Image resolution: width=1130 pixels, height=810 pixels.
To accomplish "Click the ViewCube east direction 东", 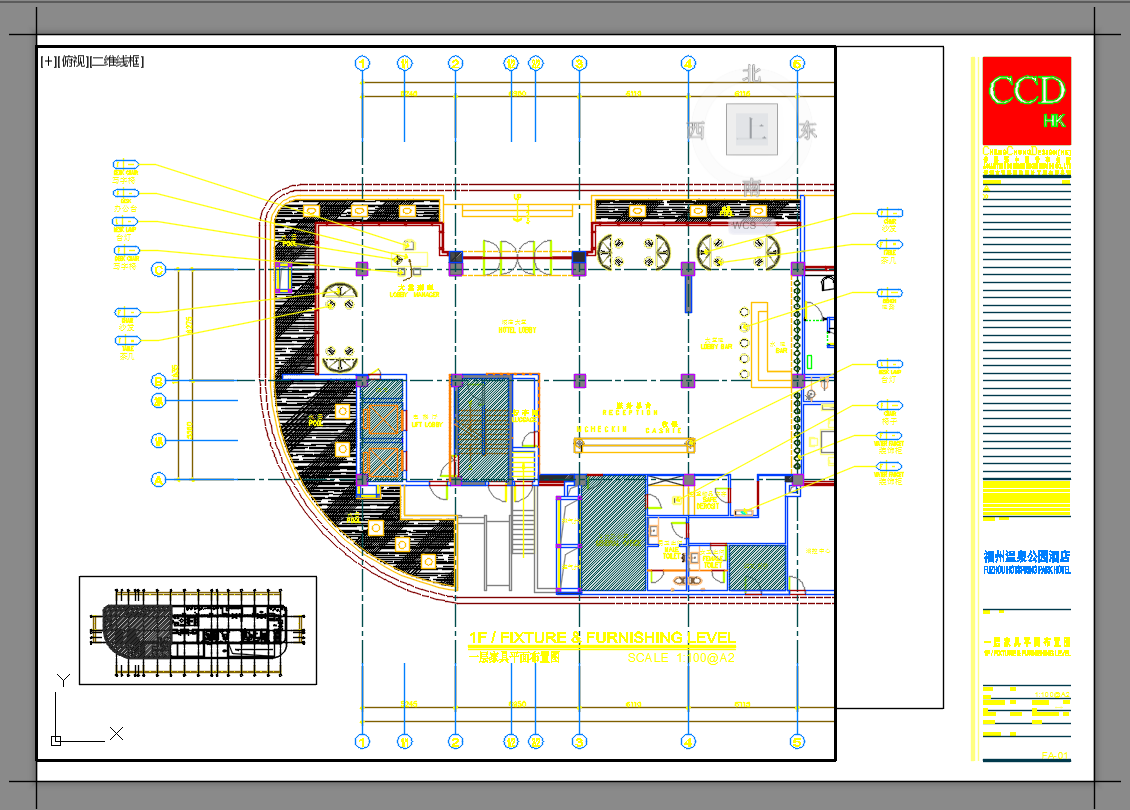I will click(808, 130).
